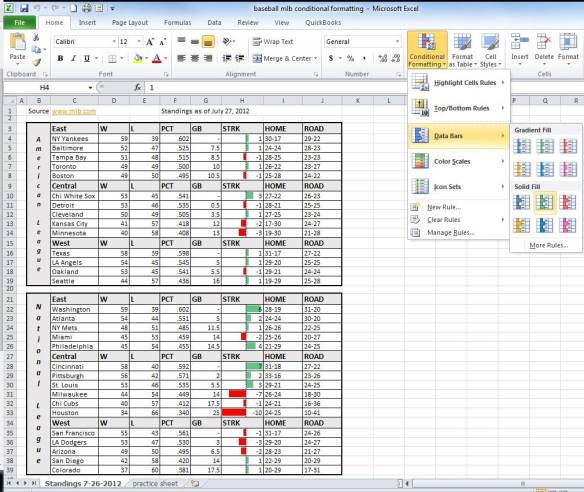Open Highlight Cells Rules submenu

tap(458, 83)
